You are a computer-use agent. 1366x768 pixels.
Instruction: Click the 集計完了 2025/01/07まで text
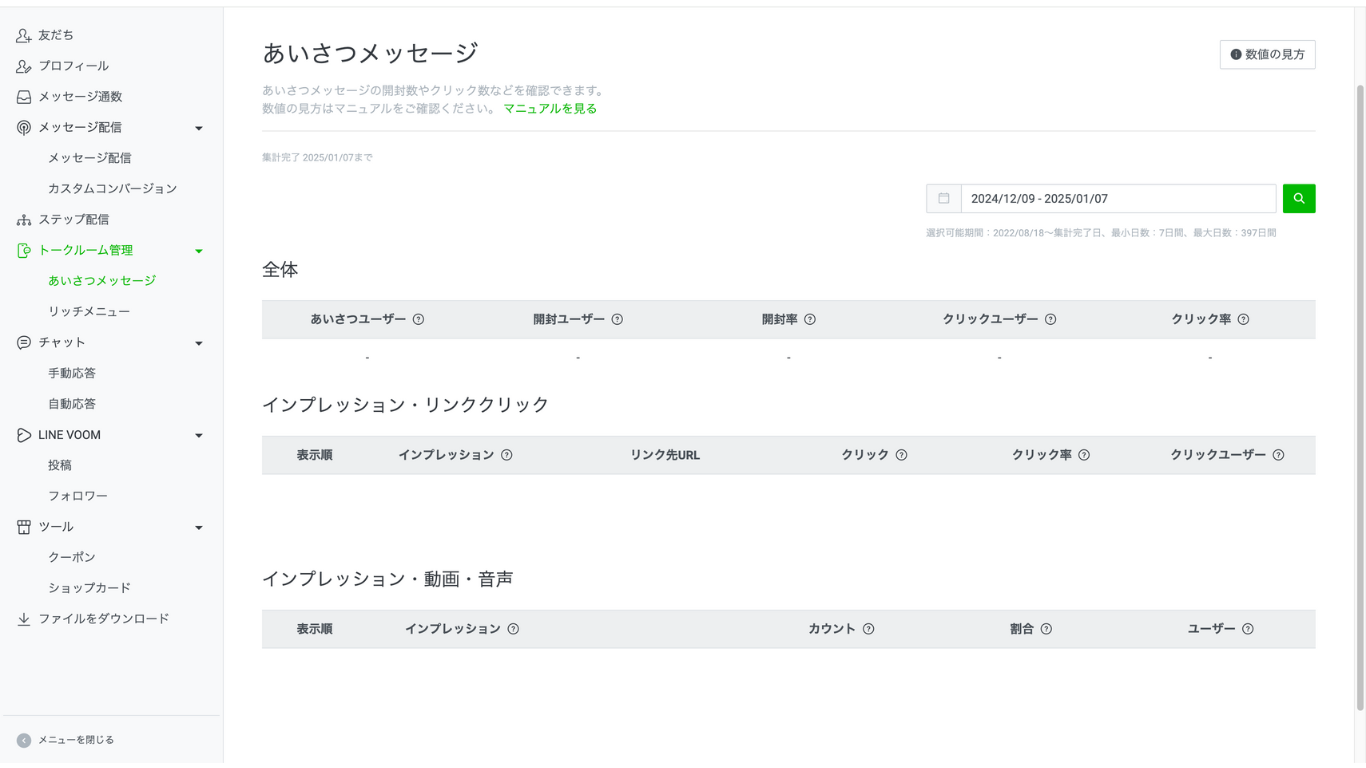click(x=317, y=158)
